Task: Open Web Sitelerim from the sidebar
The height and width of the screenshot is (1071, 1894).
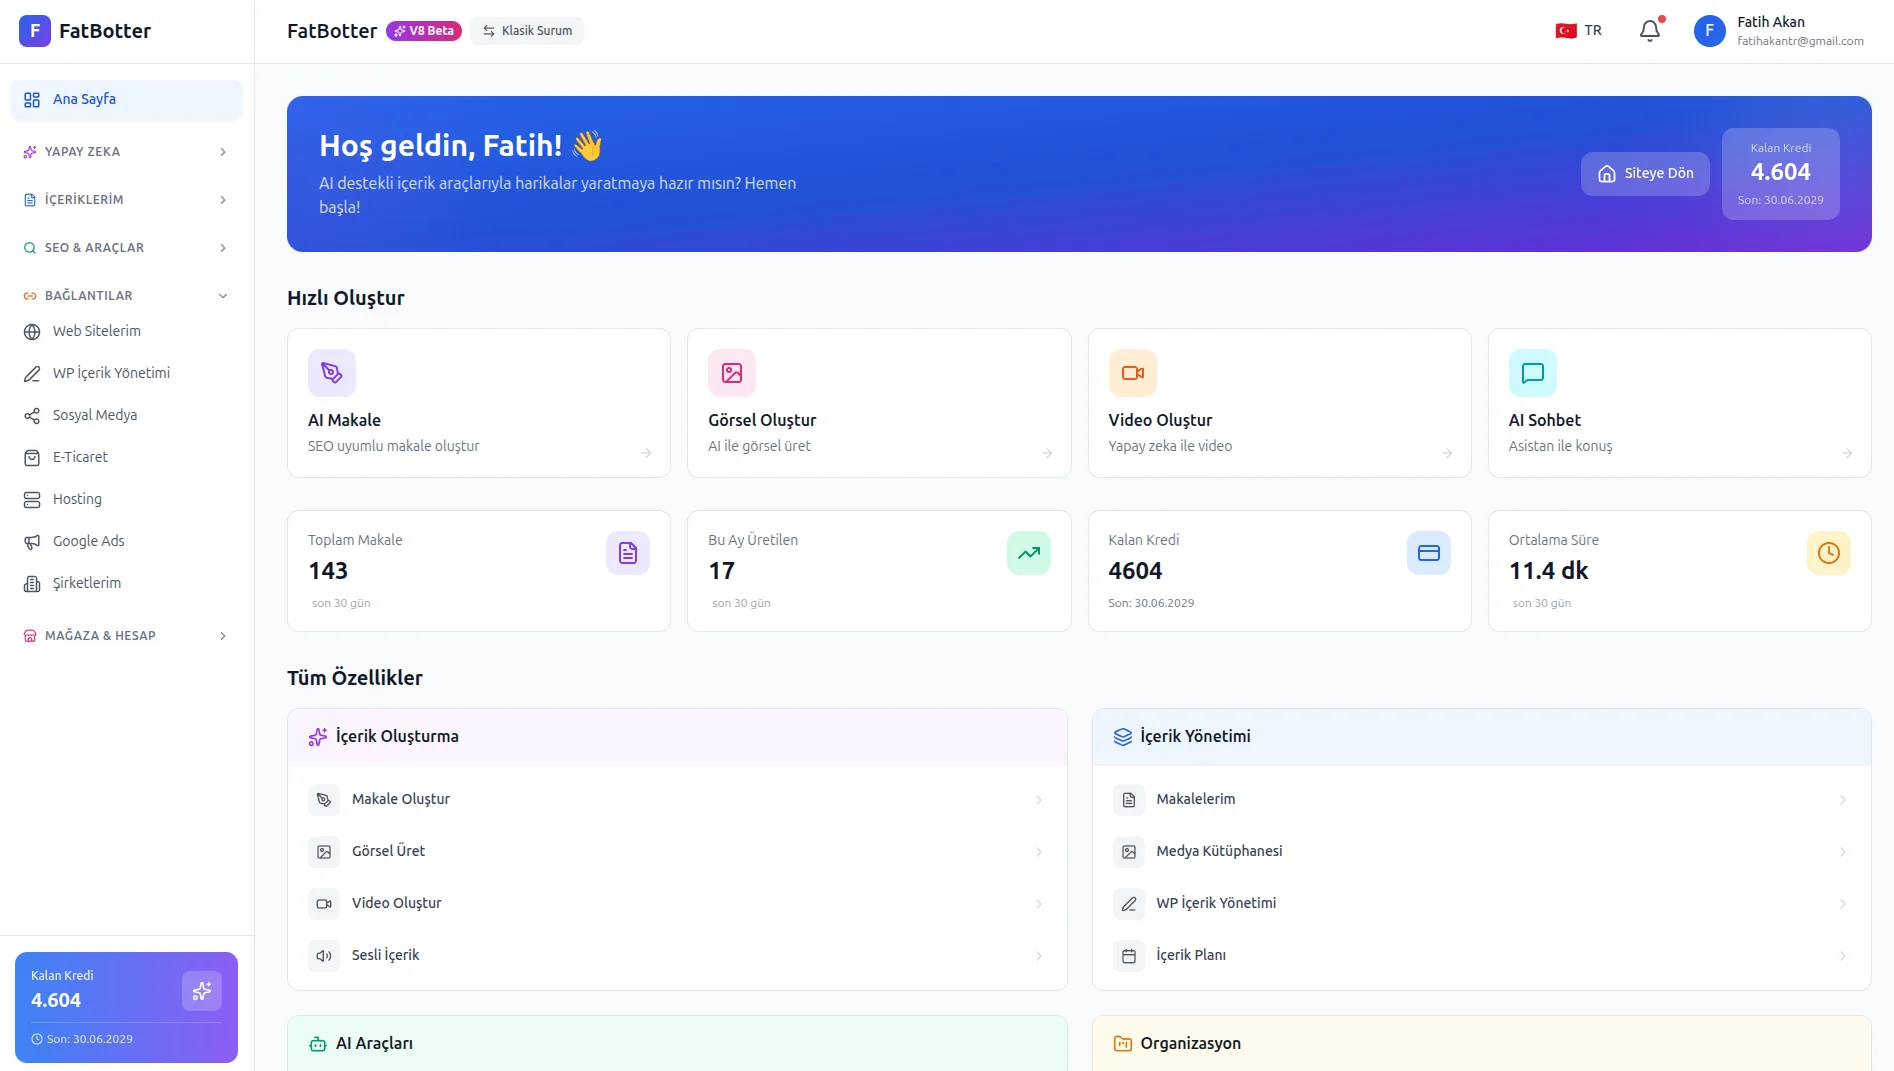Action: click(x=97, y=331)
